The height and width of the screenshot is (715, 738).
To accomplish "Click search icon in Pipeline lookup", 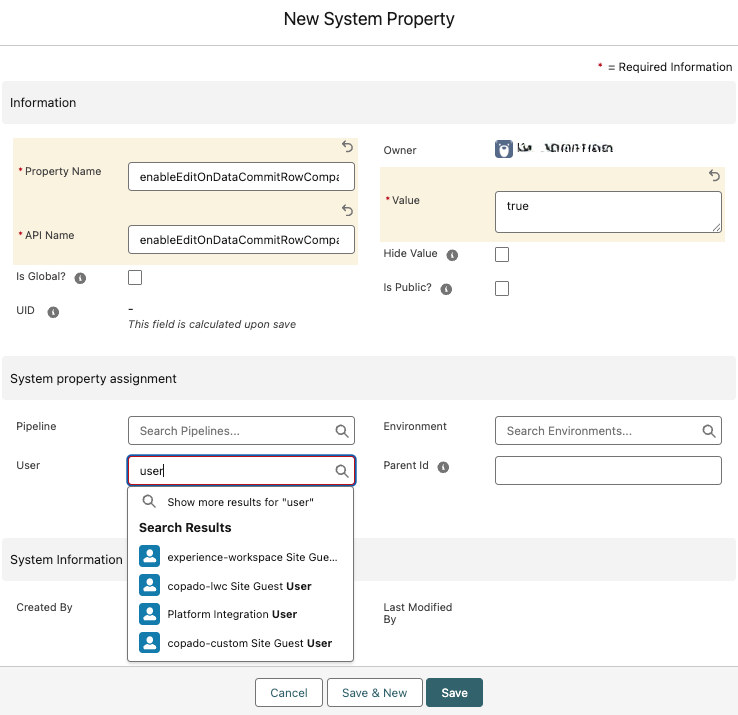I will click(342, 431).
